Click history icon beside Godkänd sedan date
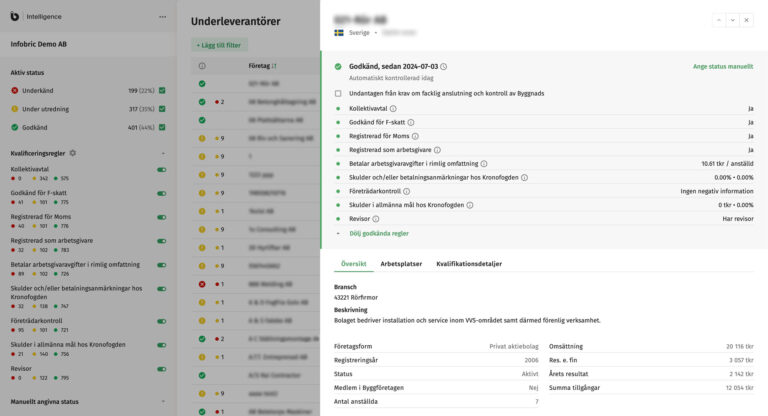Viewport: 768px width, 416px height. click(x=444, y=67)
